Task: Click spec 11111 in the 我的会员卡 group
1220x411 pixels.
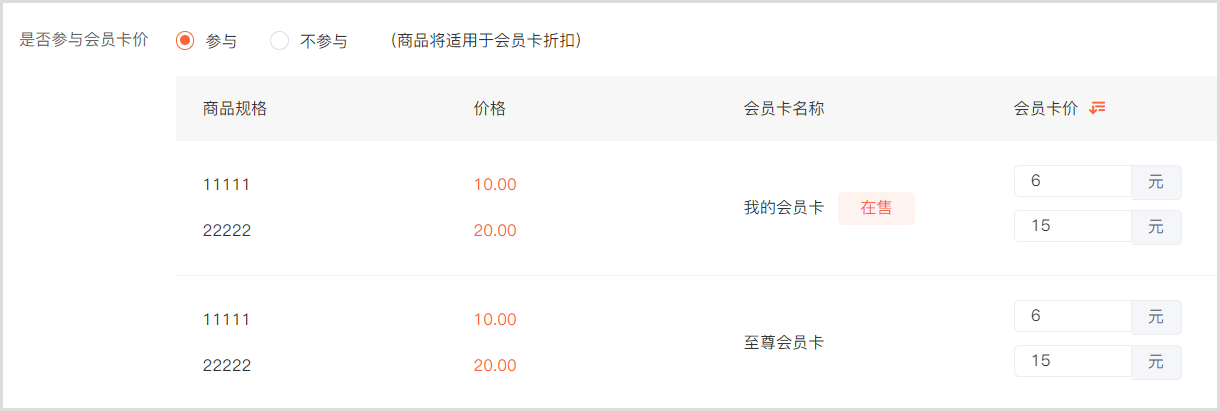Action: tap(226, 185)
